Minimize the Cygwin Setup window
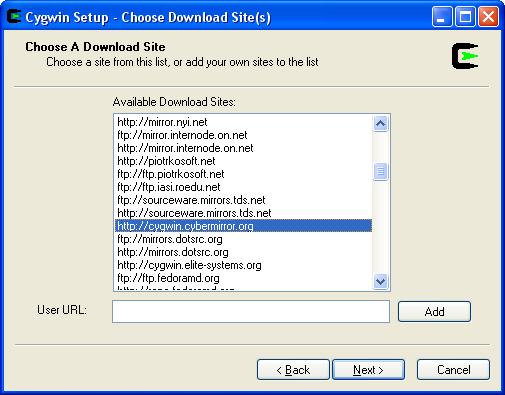This screenshot has width=505, height=395. [441, 17]
